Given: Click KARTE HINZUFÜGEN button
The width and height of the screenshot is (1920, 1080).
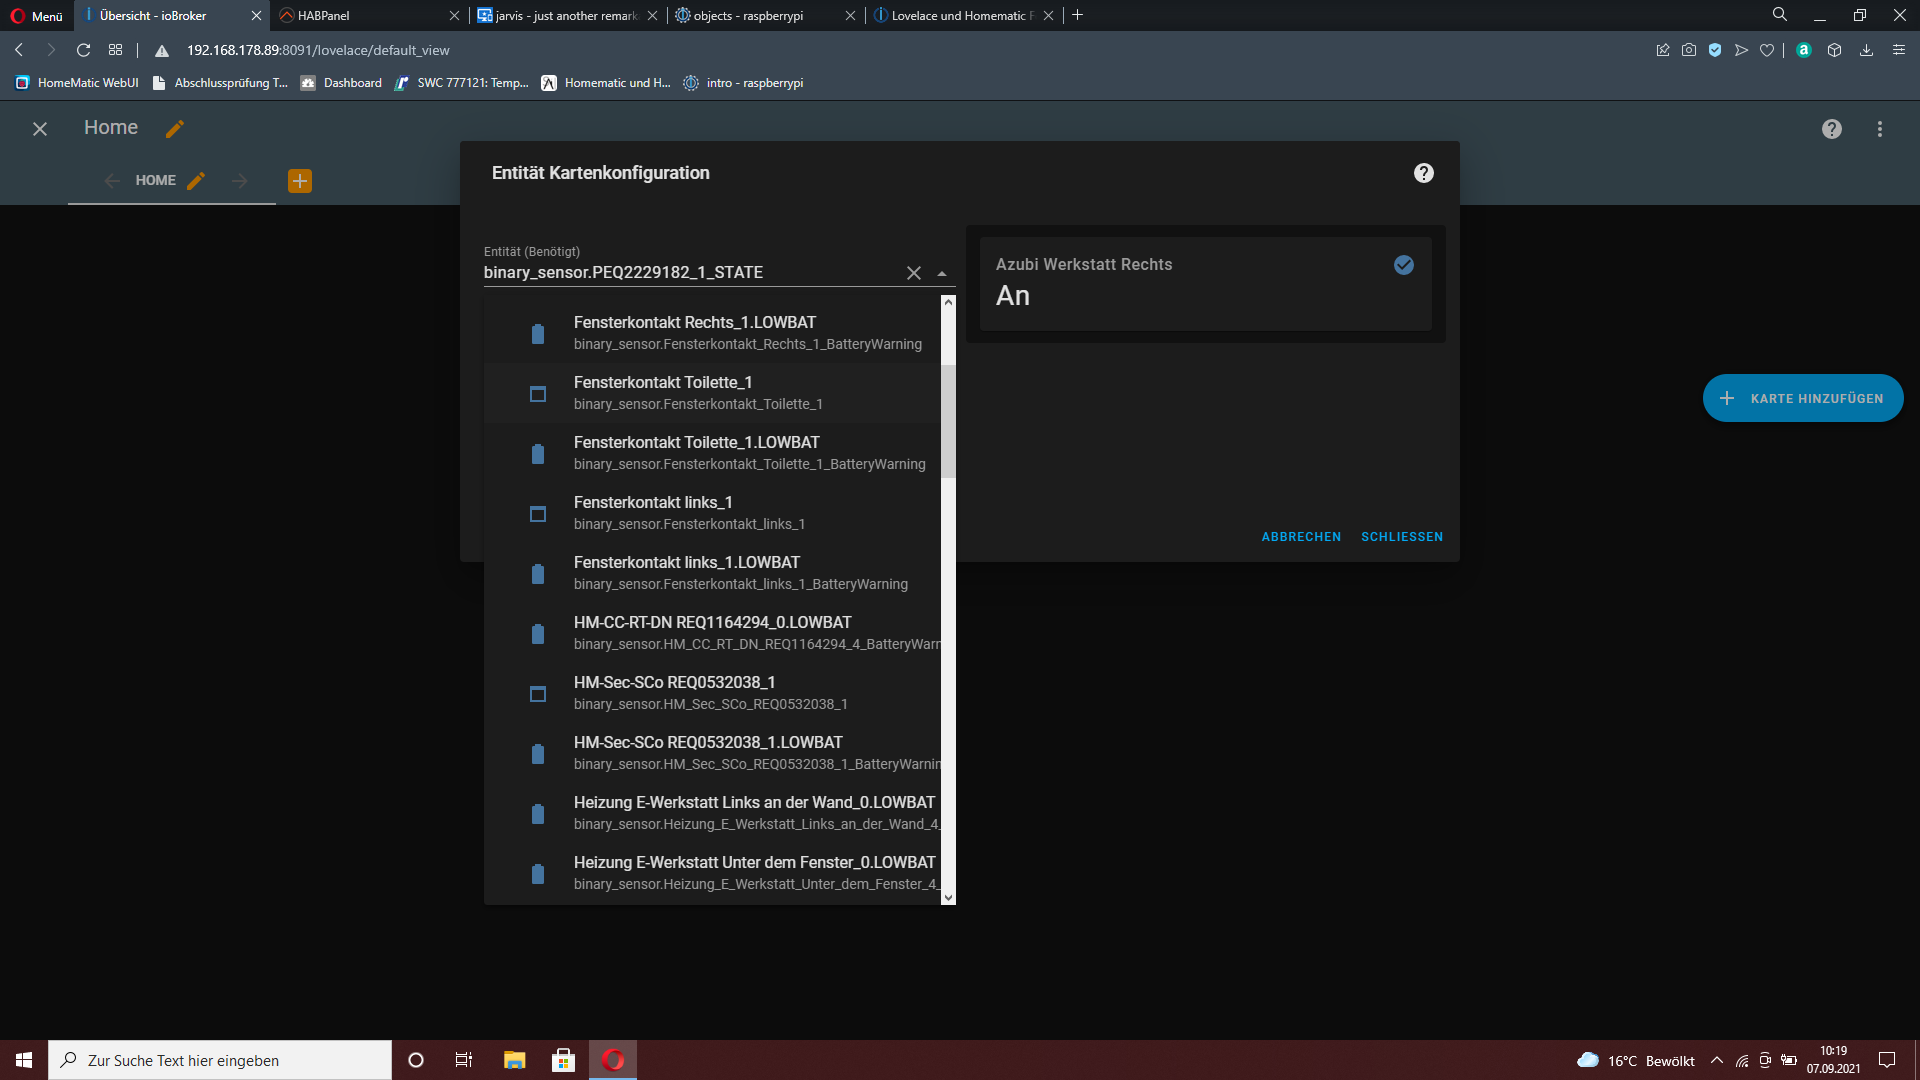Looking at the screenshot, I should (x=1802, y=398).
